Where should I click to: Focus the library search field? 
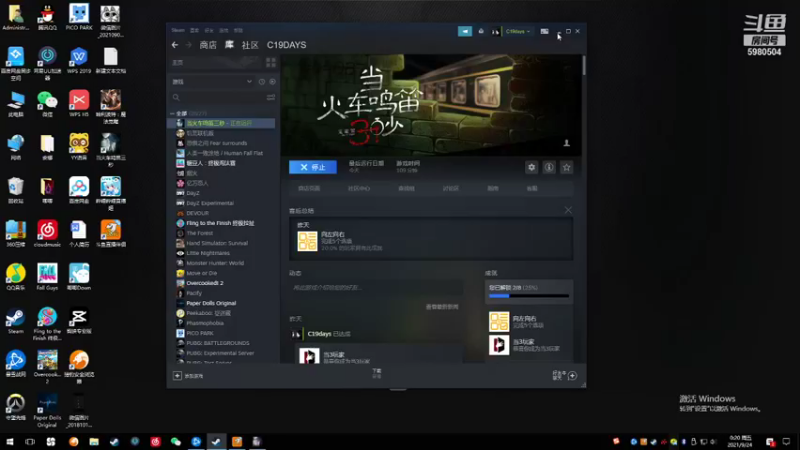[x=219, y=97]
